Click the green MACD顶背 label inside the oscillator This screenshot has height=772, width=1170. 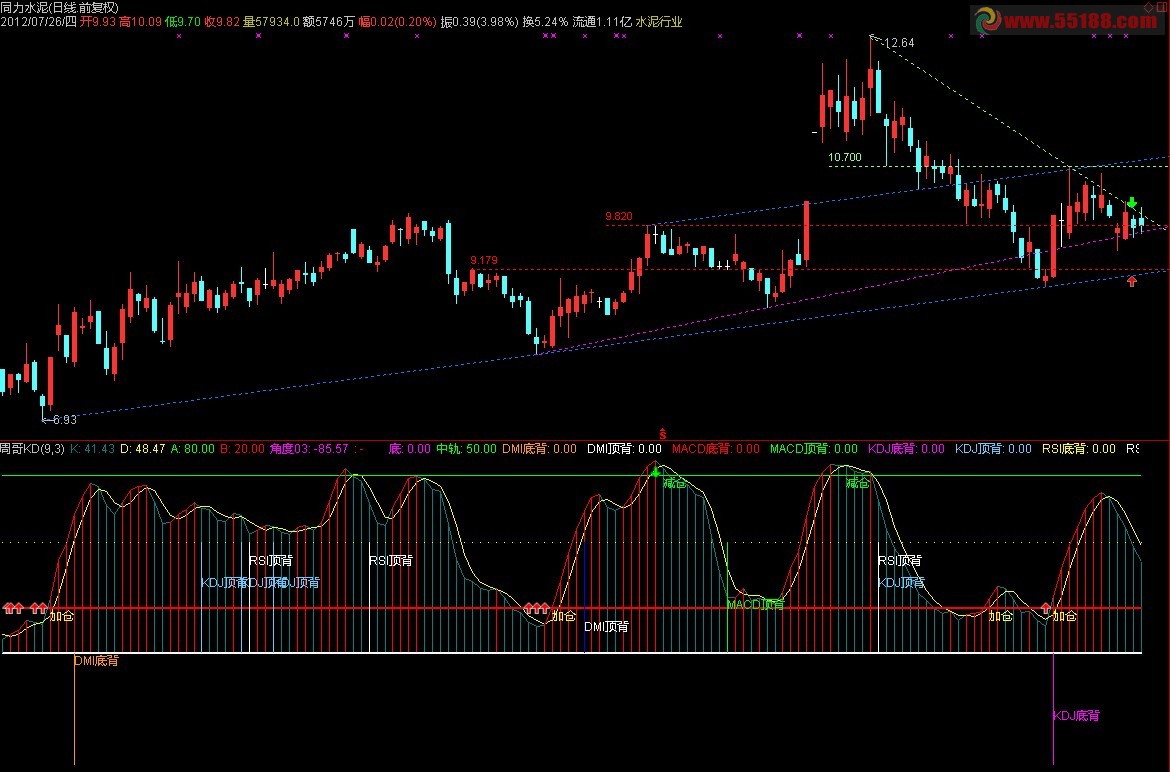click(756, 605)
